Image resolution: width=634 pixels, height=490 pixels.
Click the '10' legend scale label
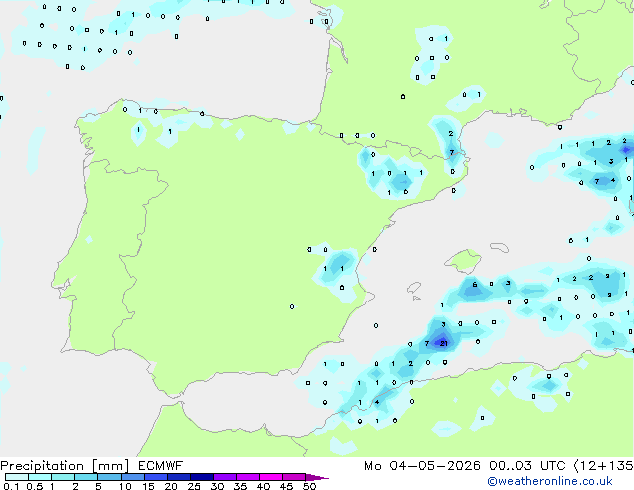pyautogui.click(x=125, y=486)
